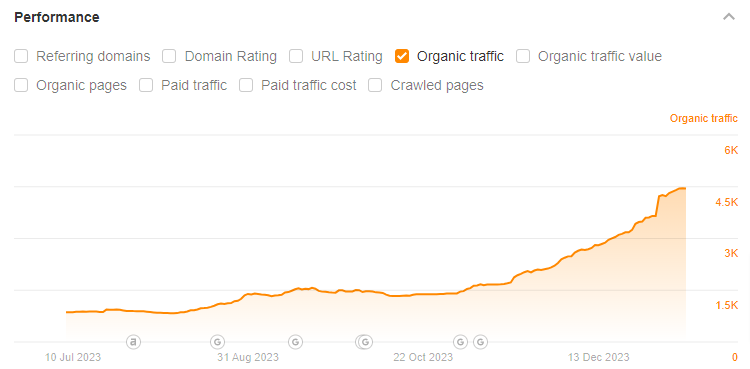Click the Google marker above 31 Aug 2023
This screenshot has width=750, height=369.
click(x=217, y=342)
